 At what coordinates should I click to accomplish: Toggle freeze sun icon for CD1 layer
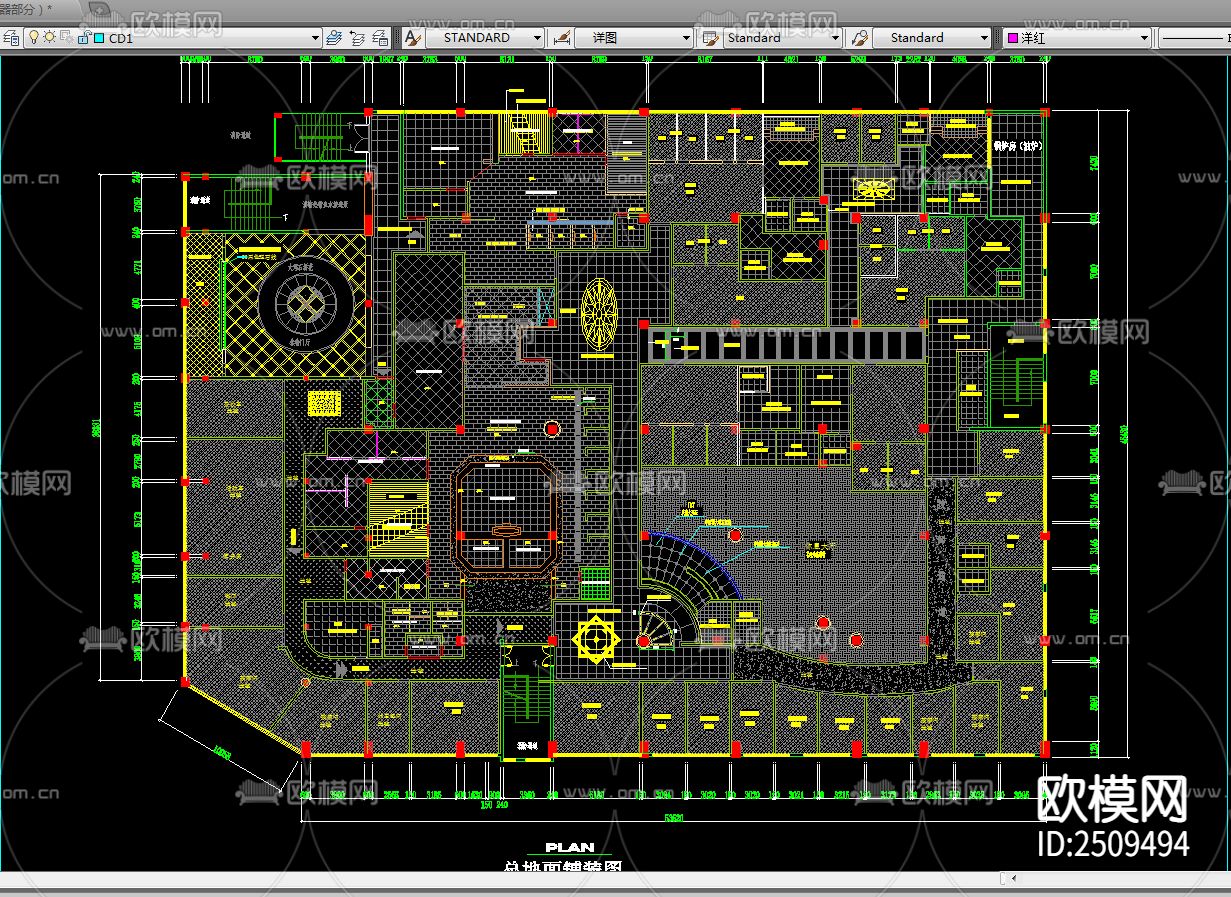[49, 38]
